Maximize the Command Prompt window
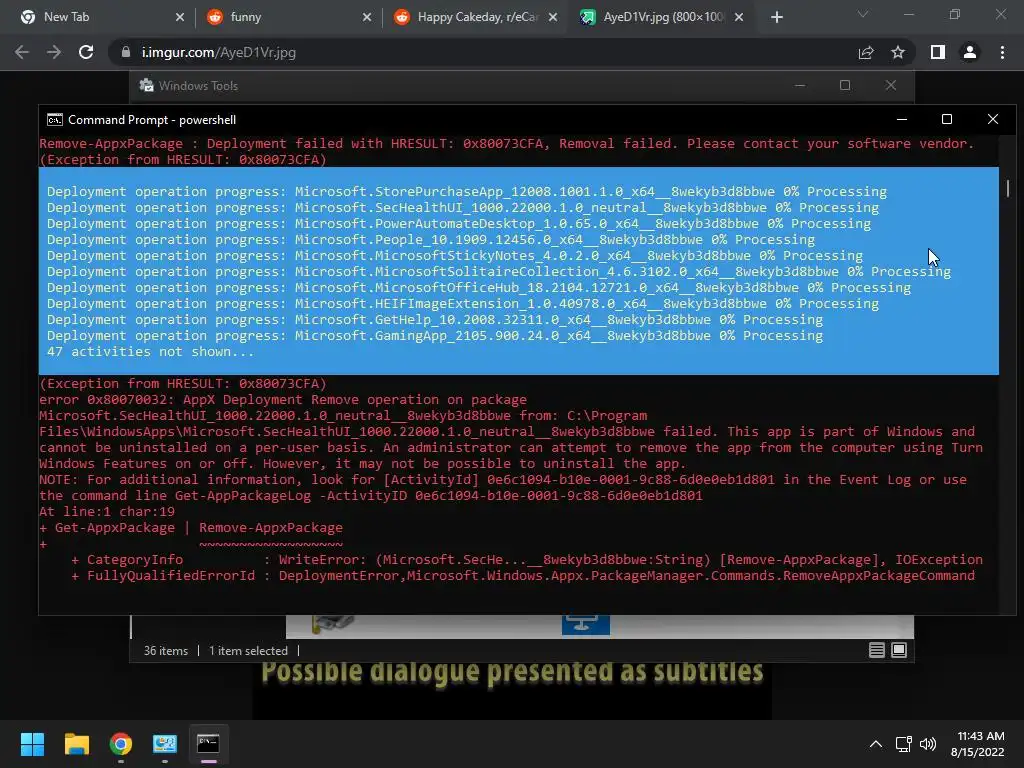This screenshot has width=1024, height=768. (x=947, y=119)
